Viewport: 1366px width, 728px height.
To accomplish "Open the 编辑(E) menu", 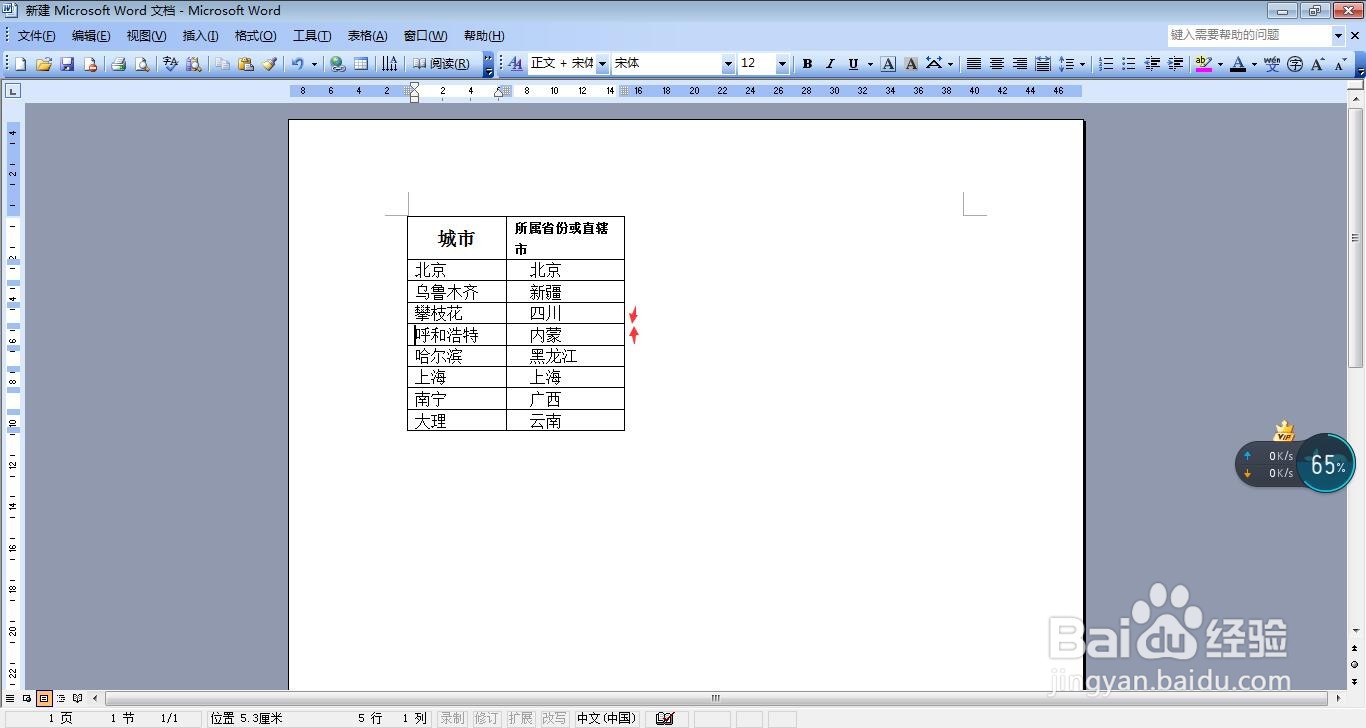I will [x=91, y=36].
